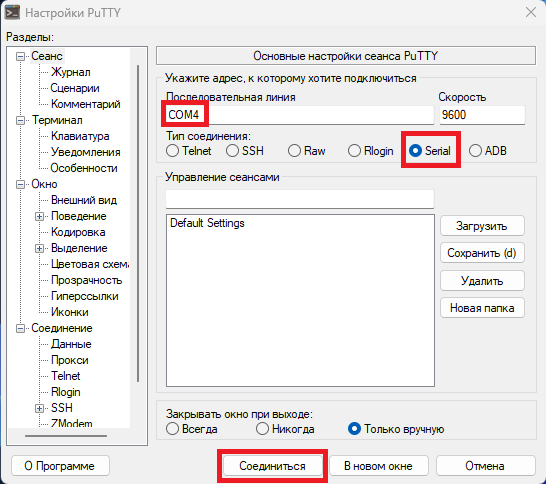Click the В новом окне button
Viewport: 546px width, 484px height.
(x=379, y=466)
